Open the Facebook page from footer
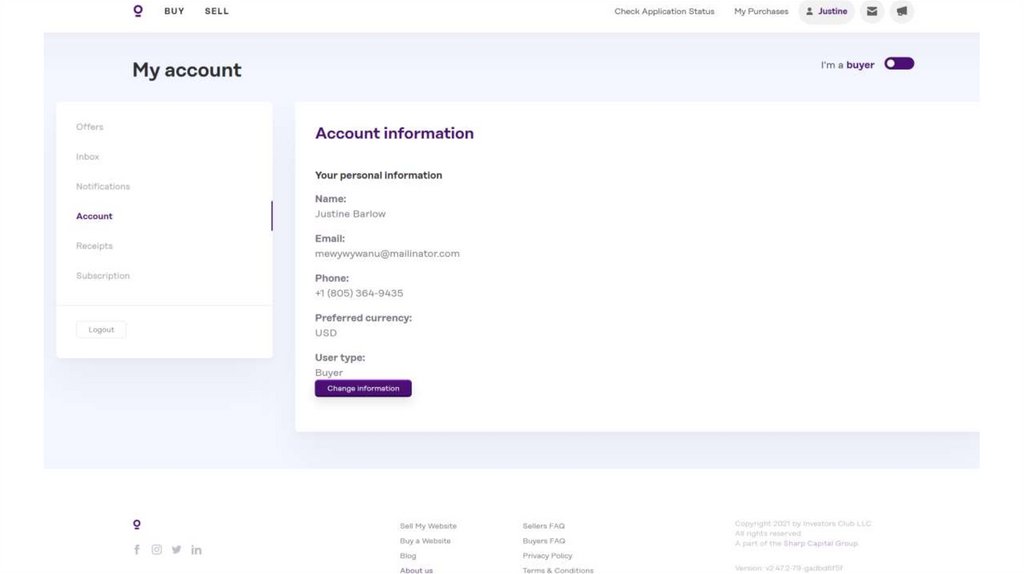Screen dimensions: 1024x574 click(x=137, y=549)
